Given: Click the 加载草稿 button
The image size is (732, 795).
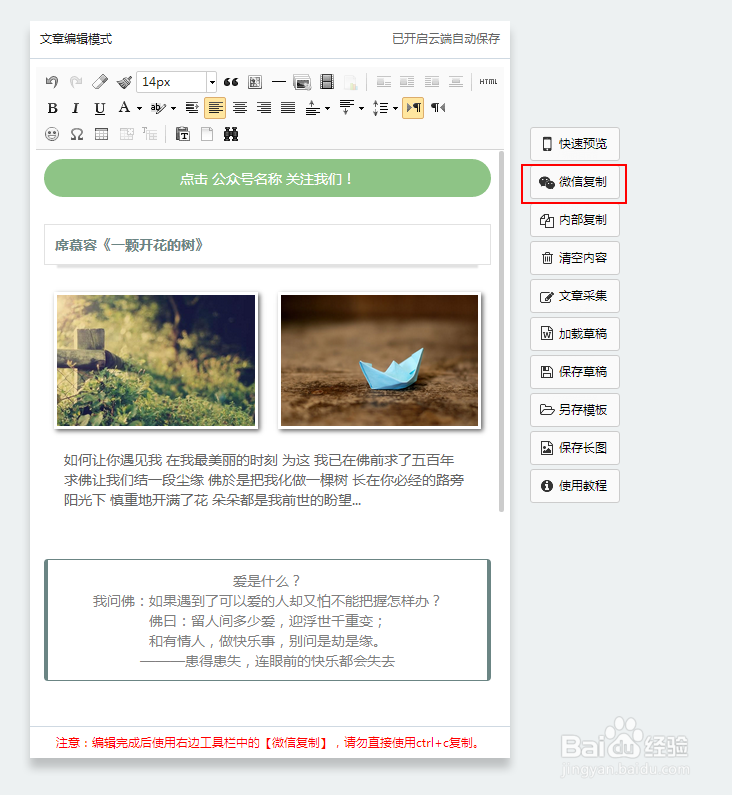Looking at the screenshot, I should [x=575, y=334].
